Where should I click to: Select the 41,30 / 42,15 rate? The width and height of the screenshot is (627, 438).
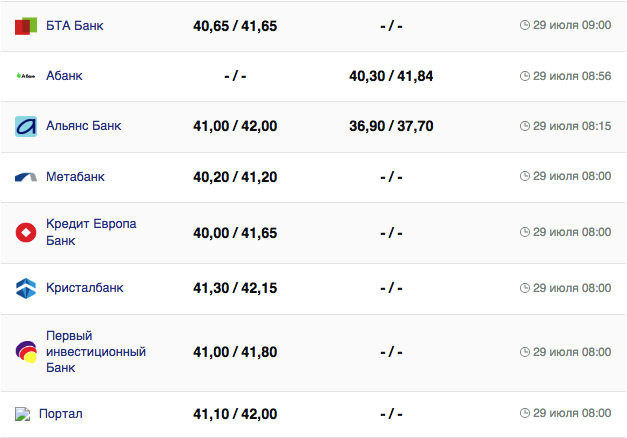pos(235,288)
